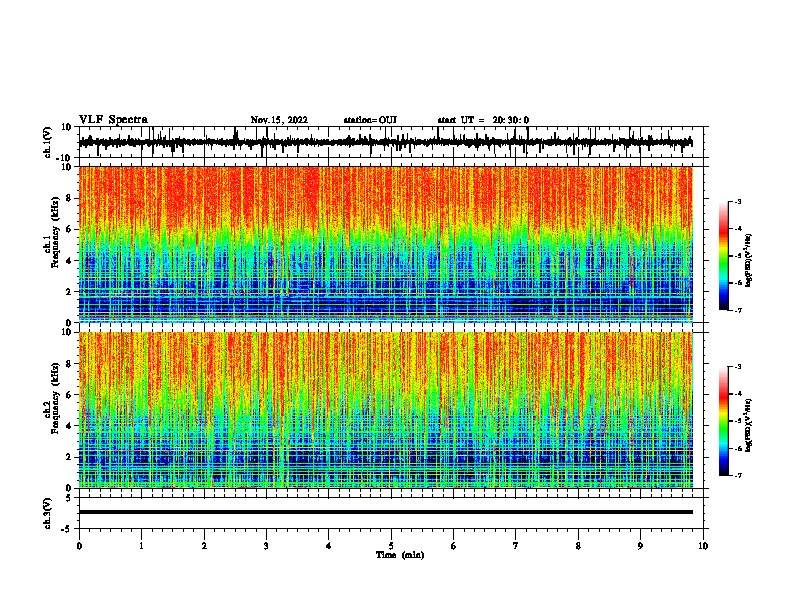The image size is (792, 612).
Task: Click the ch.2 "Frequency (kHz)" axis label
Action: (x=55, y=398)
